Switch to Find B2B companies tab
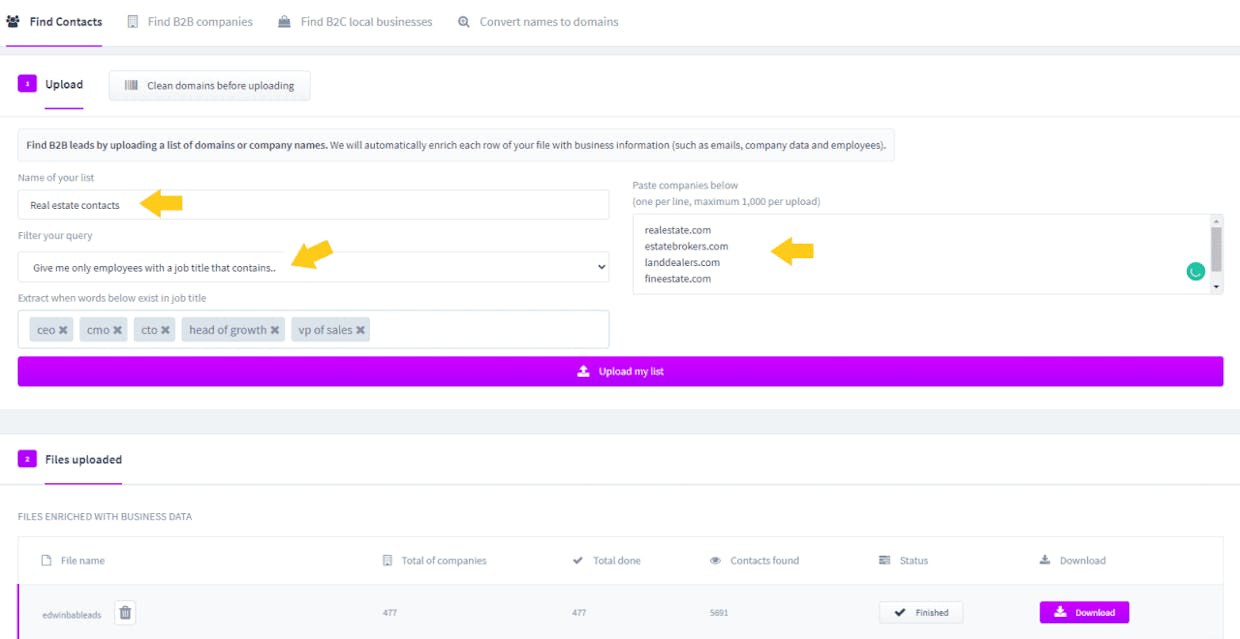 [190, 22]
